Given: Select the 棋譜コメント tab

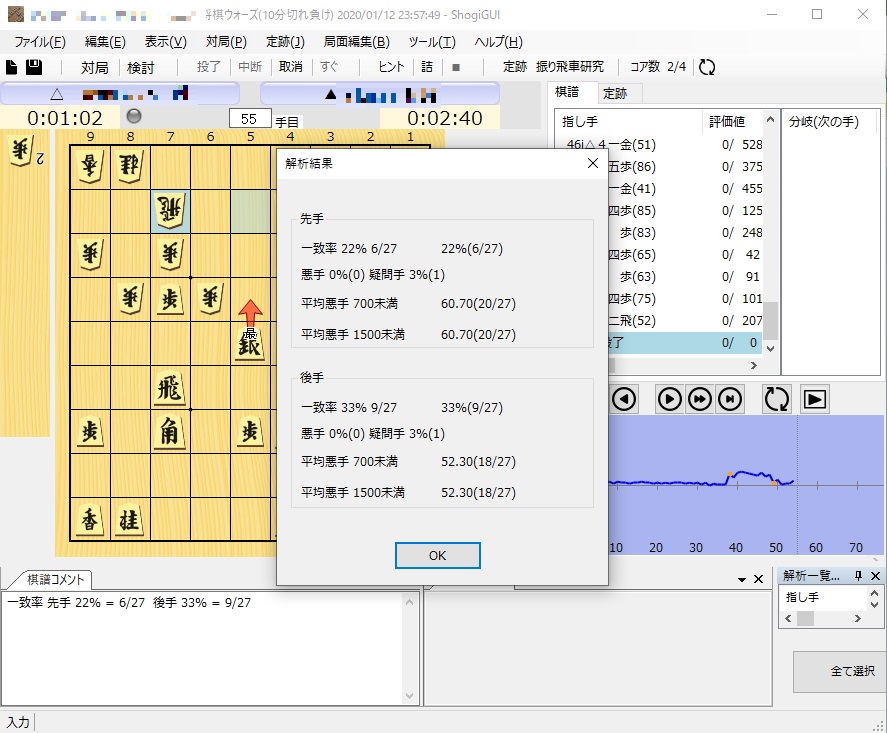Looking at the screenshot, I should pyautogui.click(x=55, y=579).
